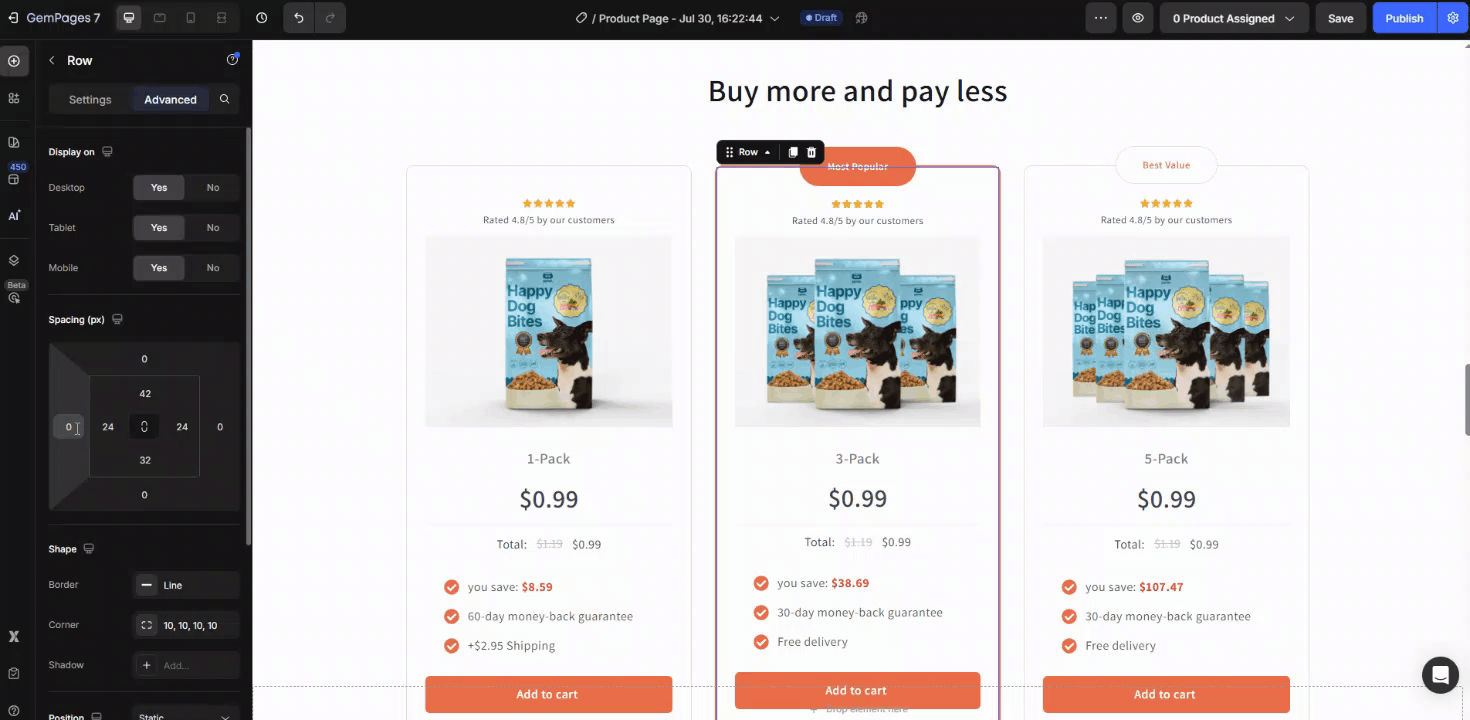Open the 0 Product Assigned dropdown
The height and width of the screenshot is (720, 1470).
click(1234, 18)
